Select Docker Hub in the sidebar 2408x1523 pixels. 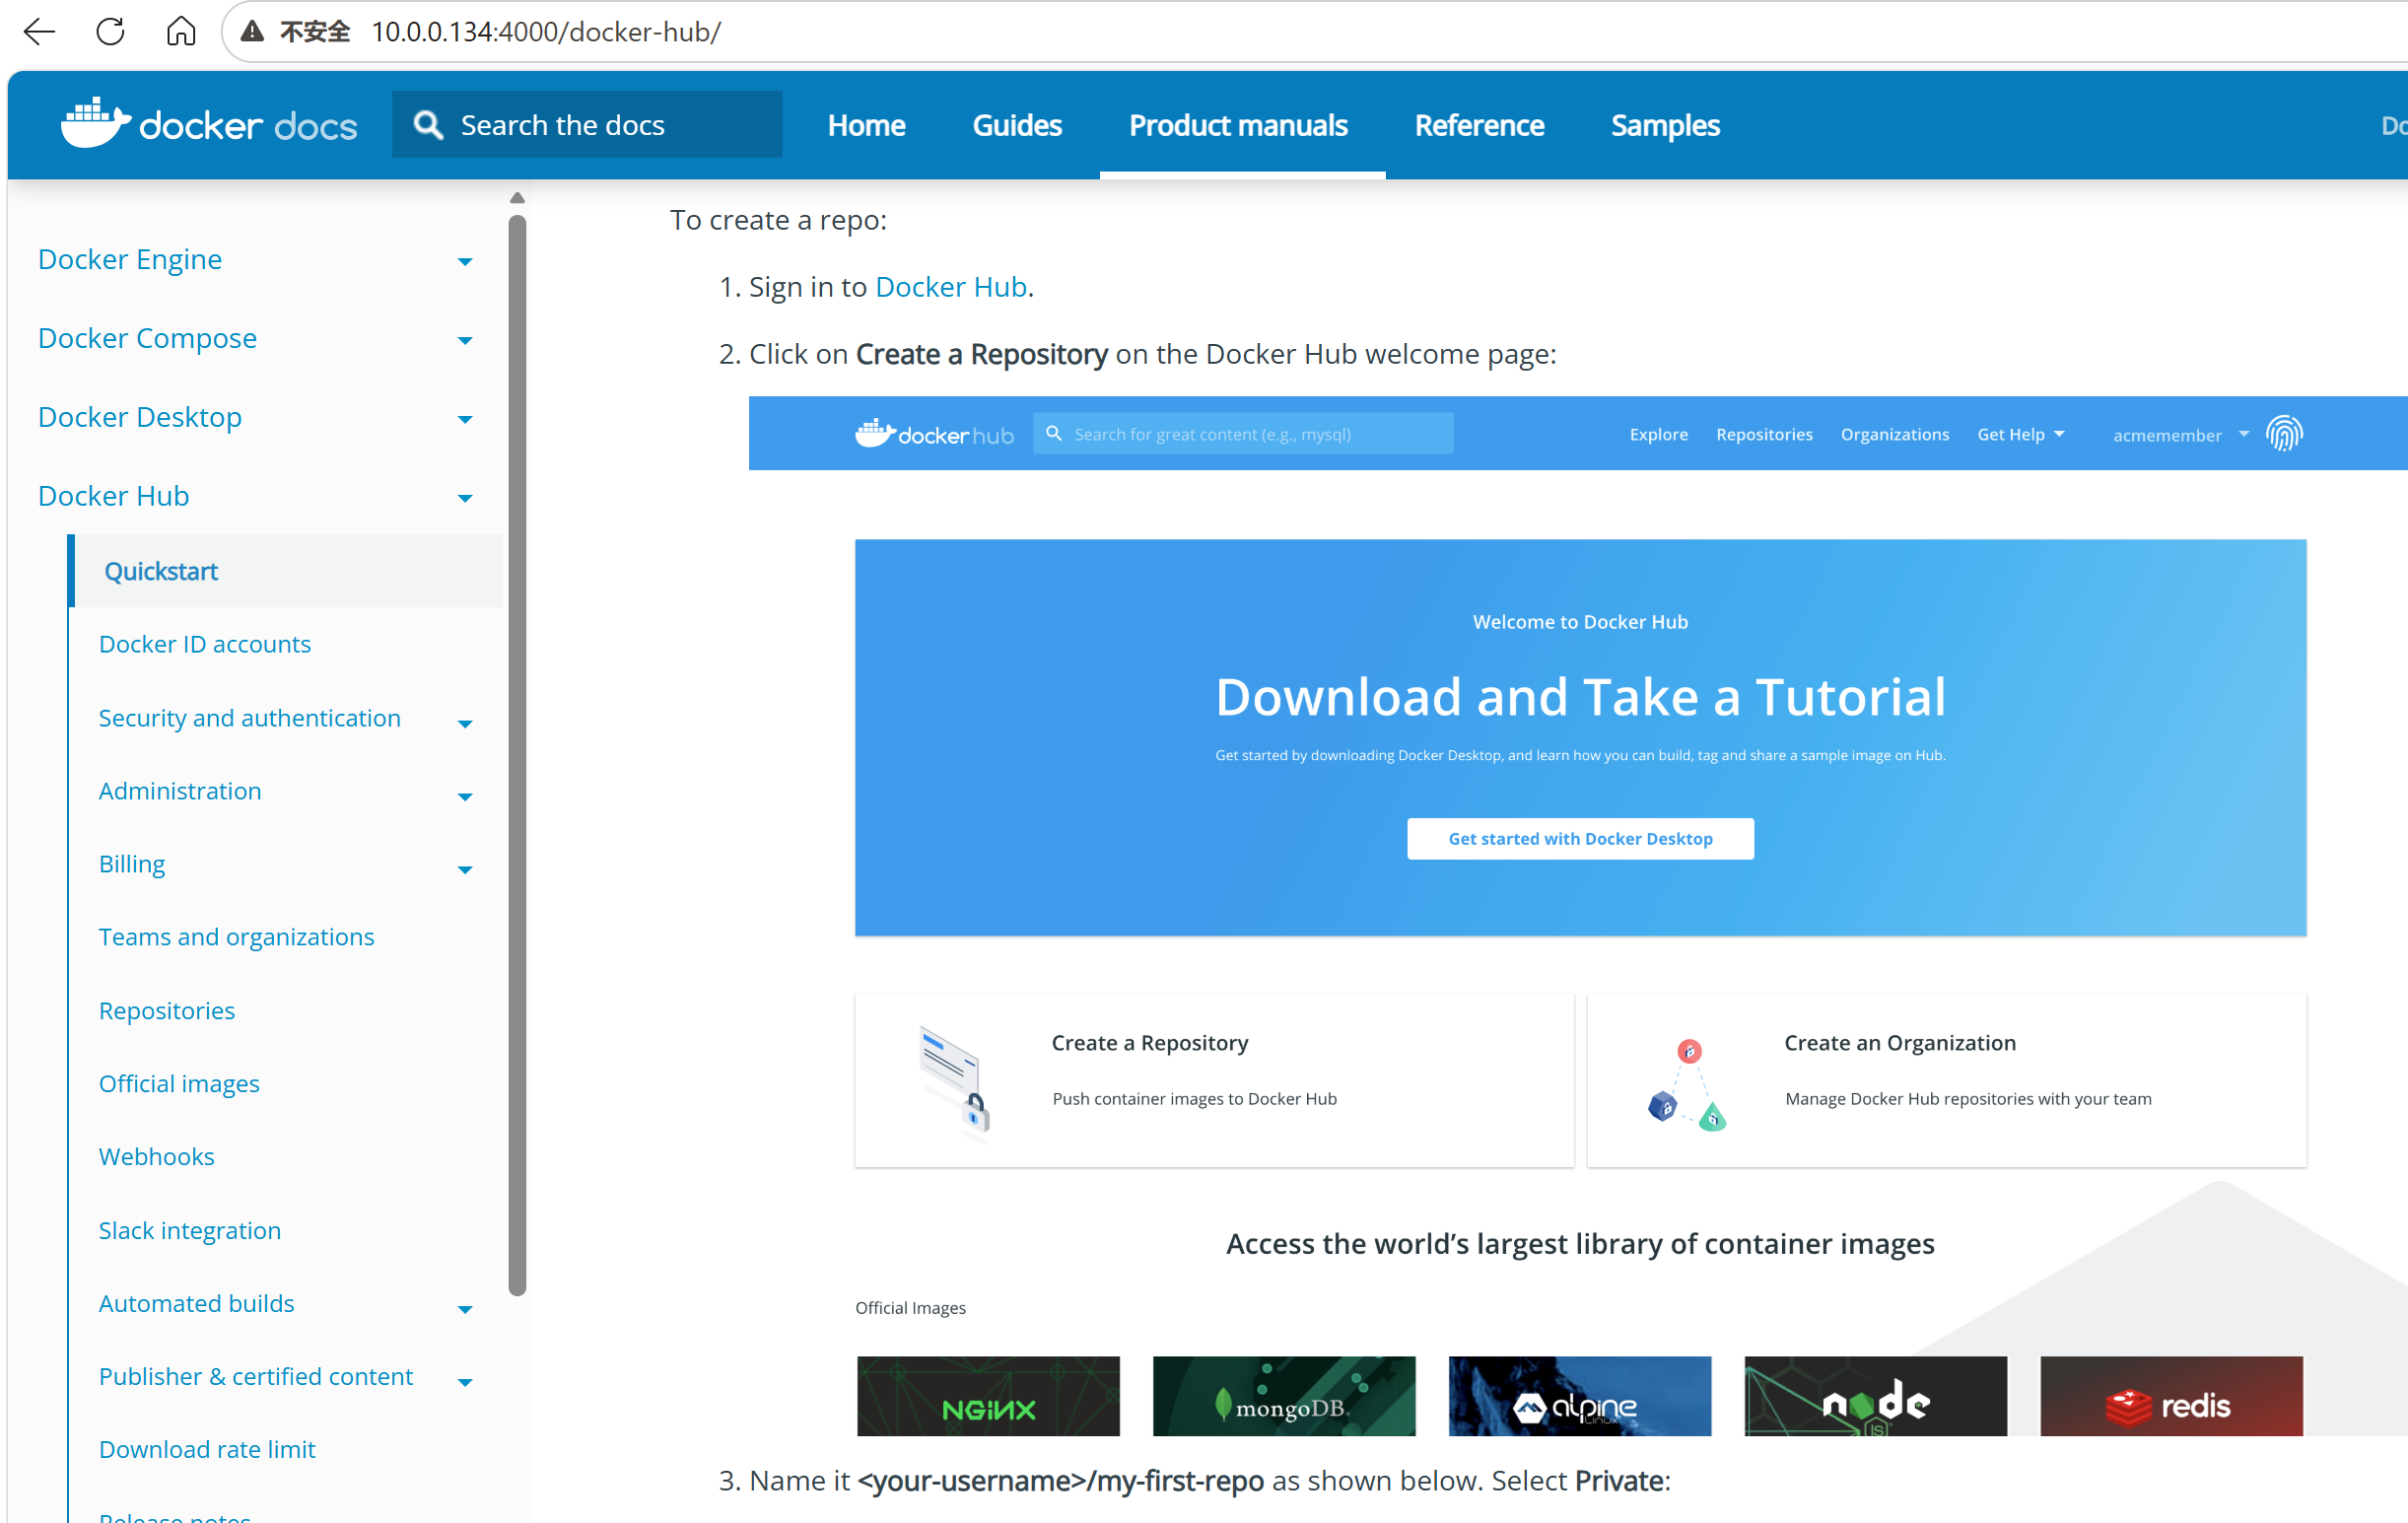click(x=113, y=496)
